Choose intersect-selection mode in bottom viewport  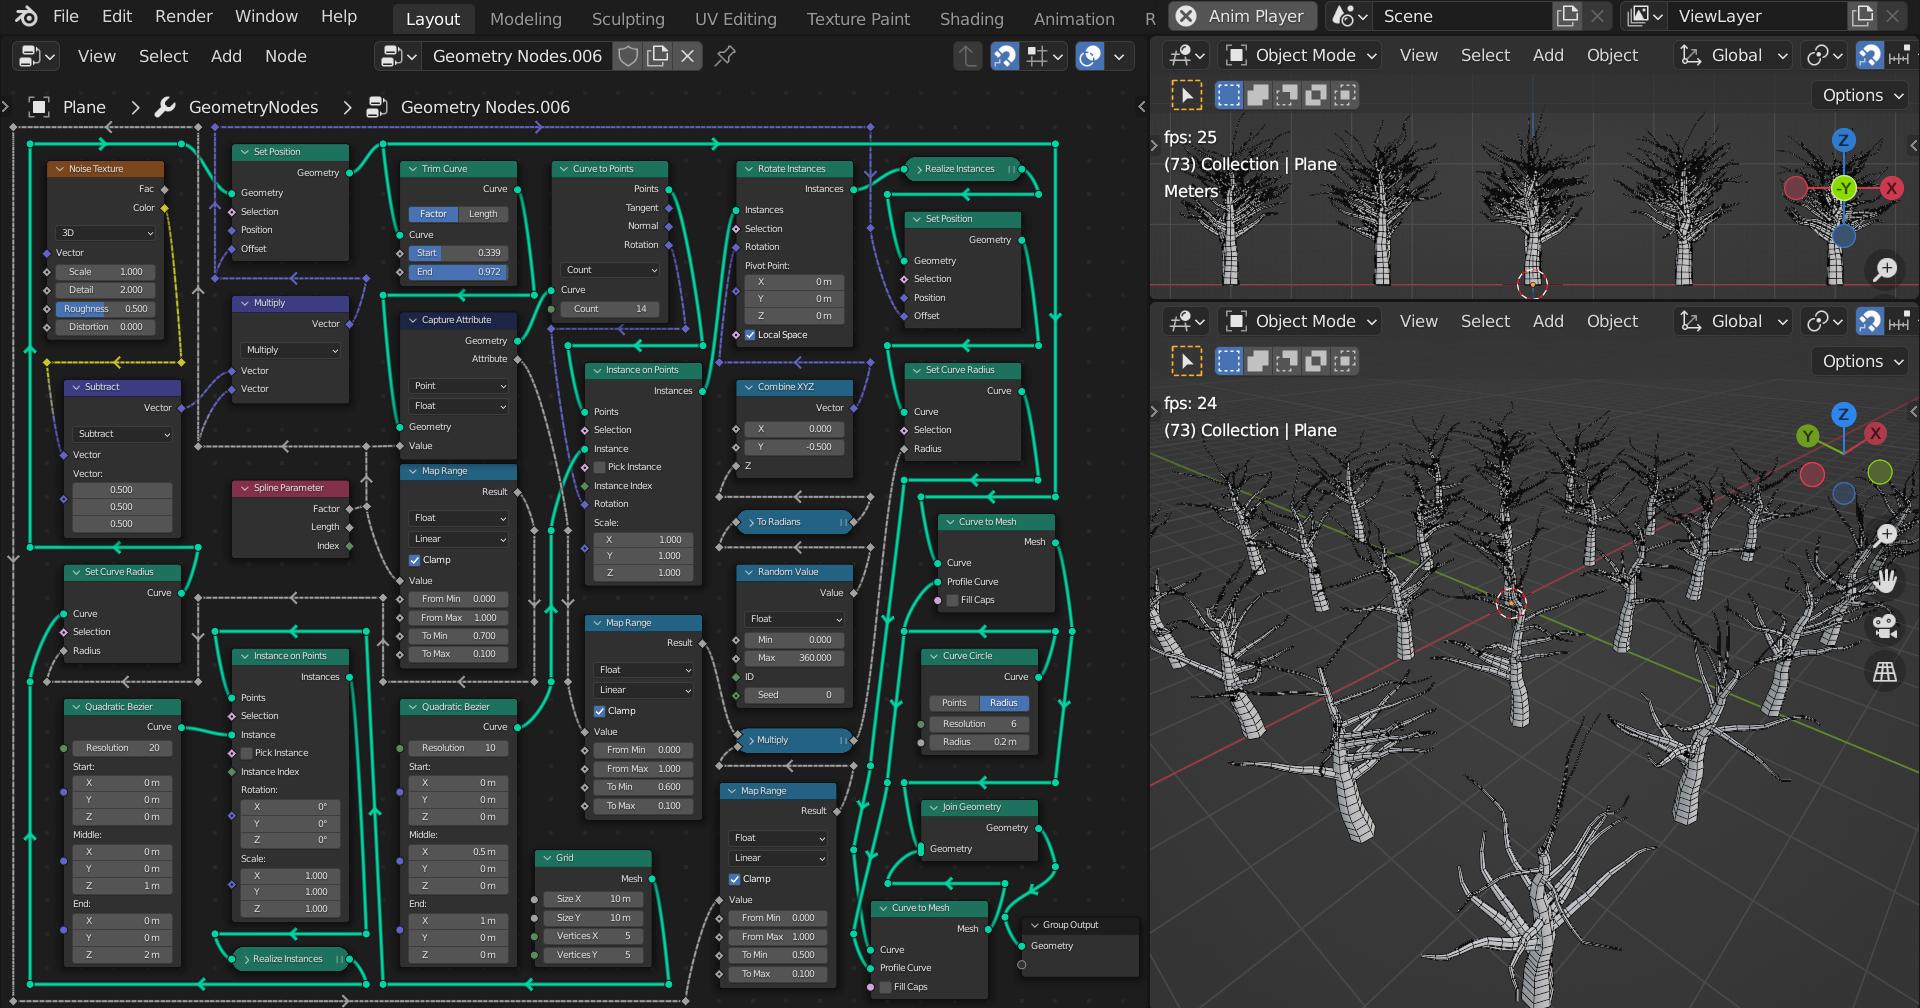(x=1345, y=361)
